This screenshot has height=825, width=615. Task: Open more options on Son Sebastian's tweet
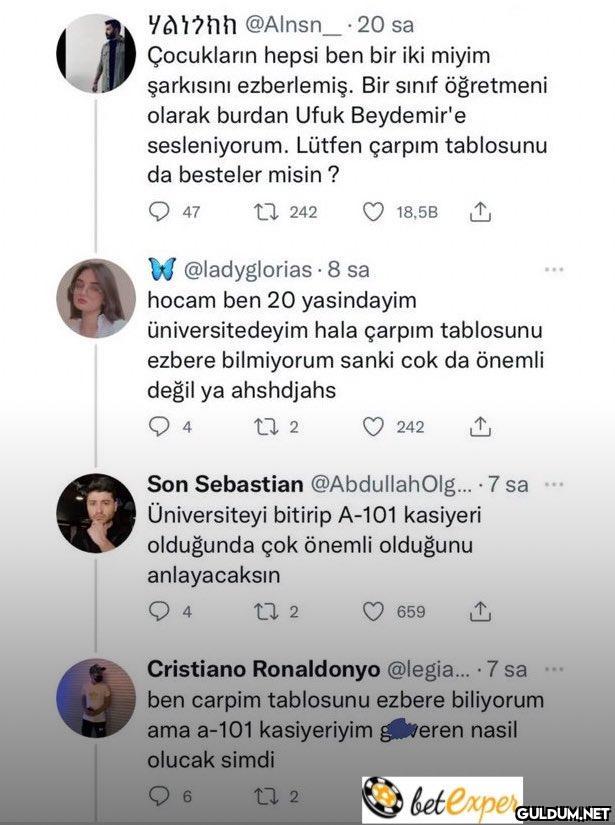point(554,483)
